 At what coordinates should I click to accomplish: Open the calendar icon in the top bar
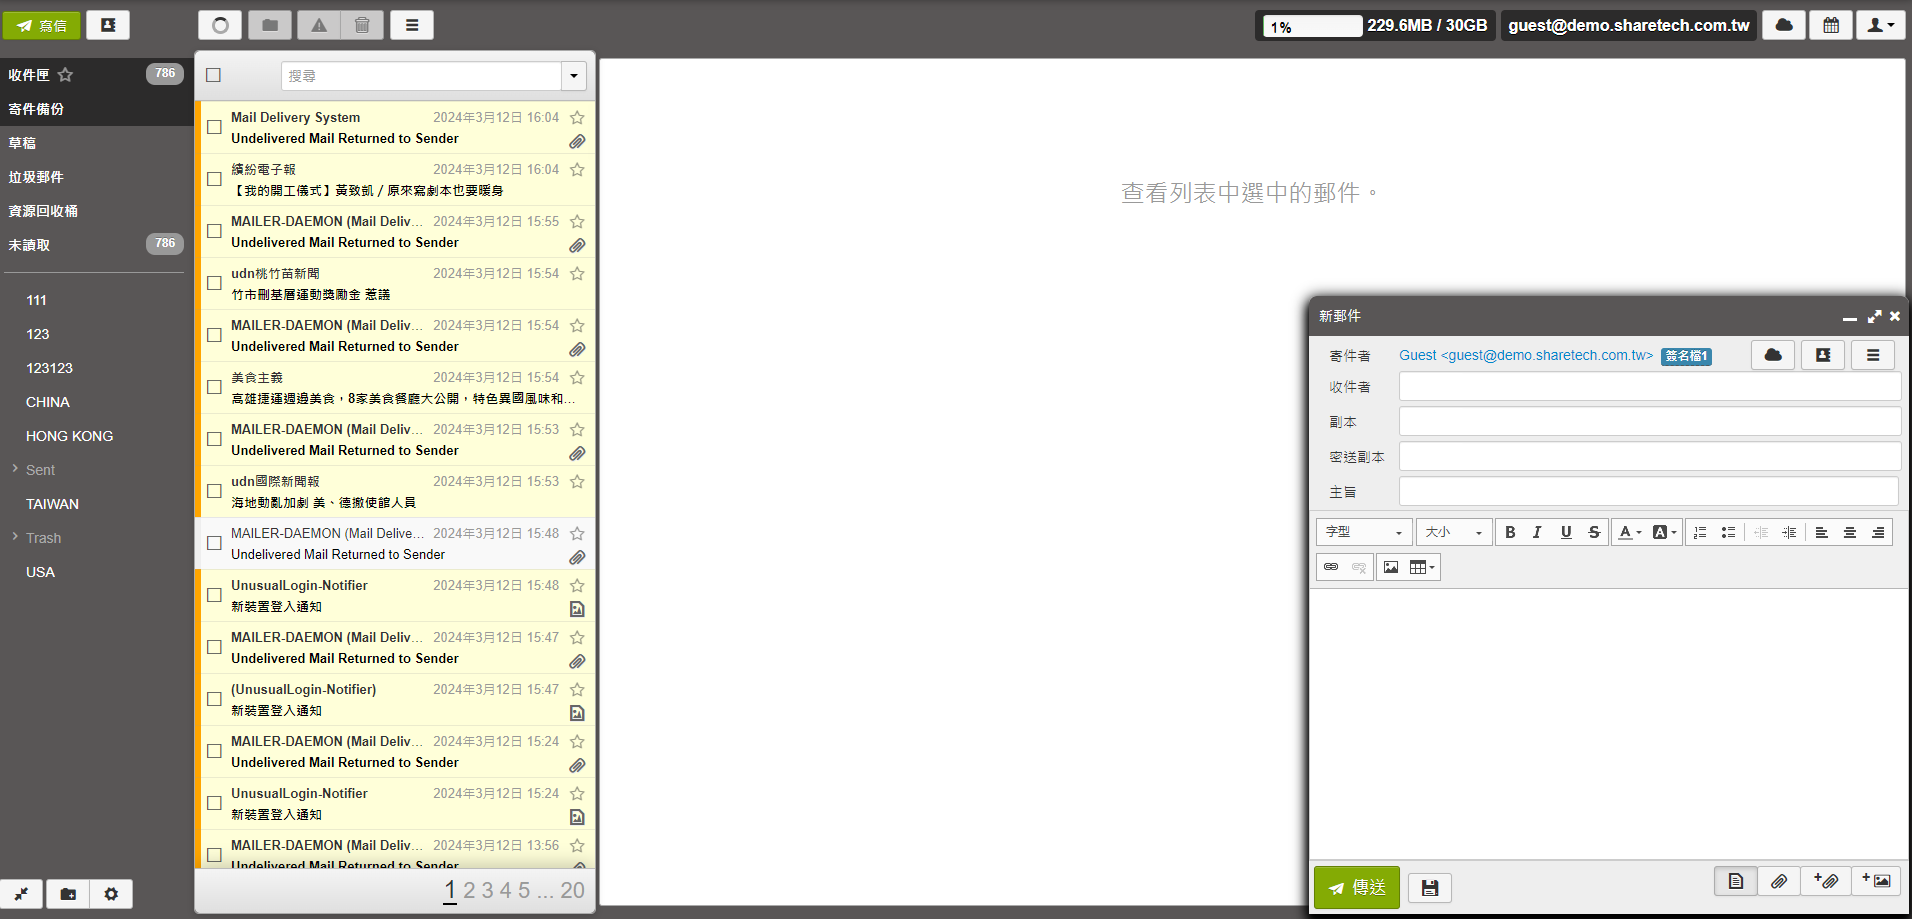(1830, 25)
